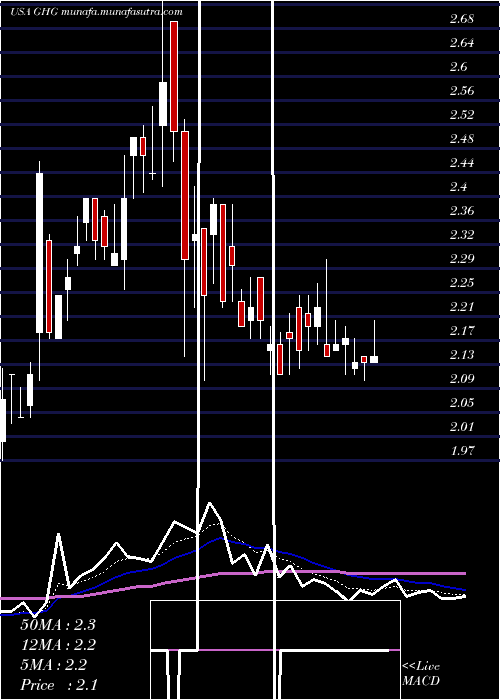Click the 2.13 price axis label
Screen dimensions: 500x700
(x=462, y=355)
